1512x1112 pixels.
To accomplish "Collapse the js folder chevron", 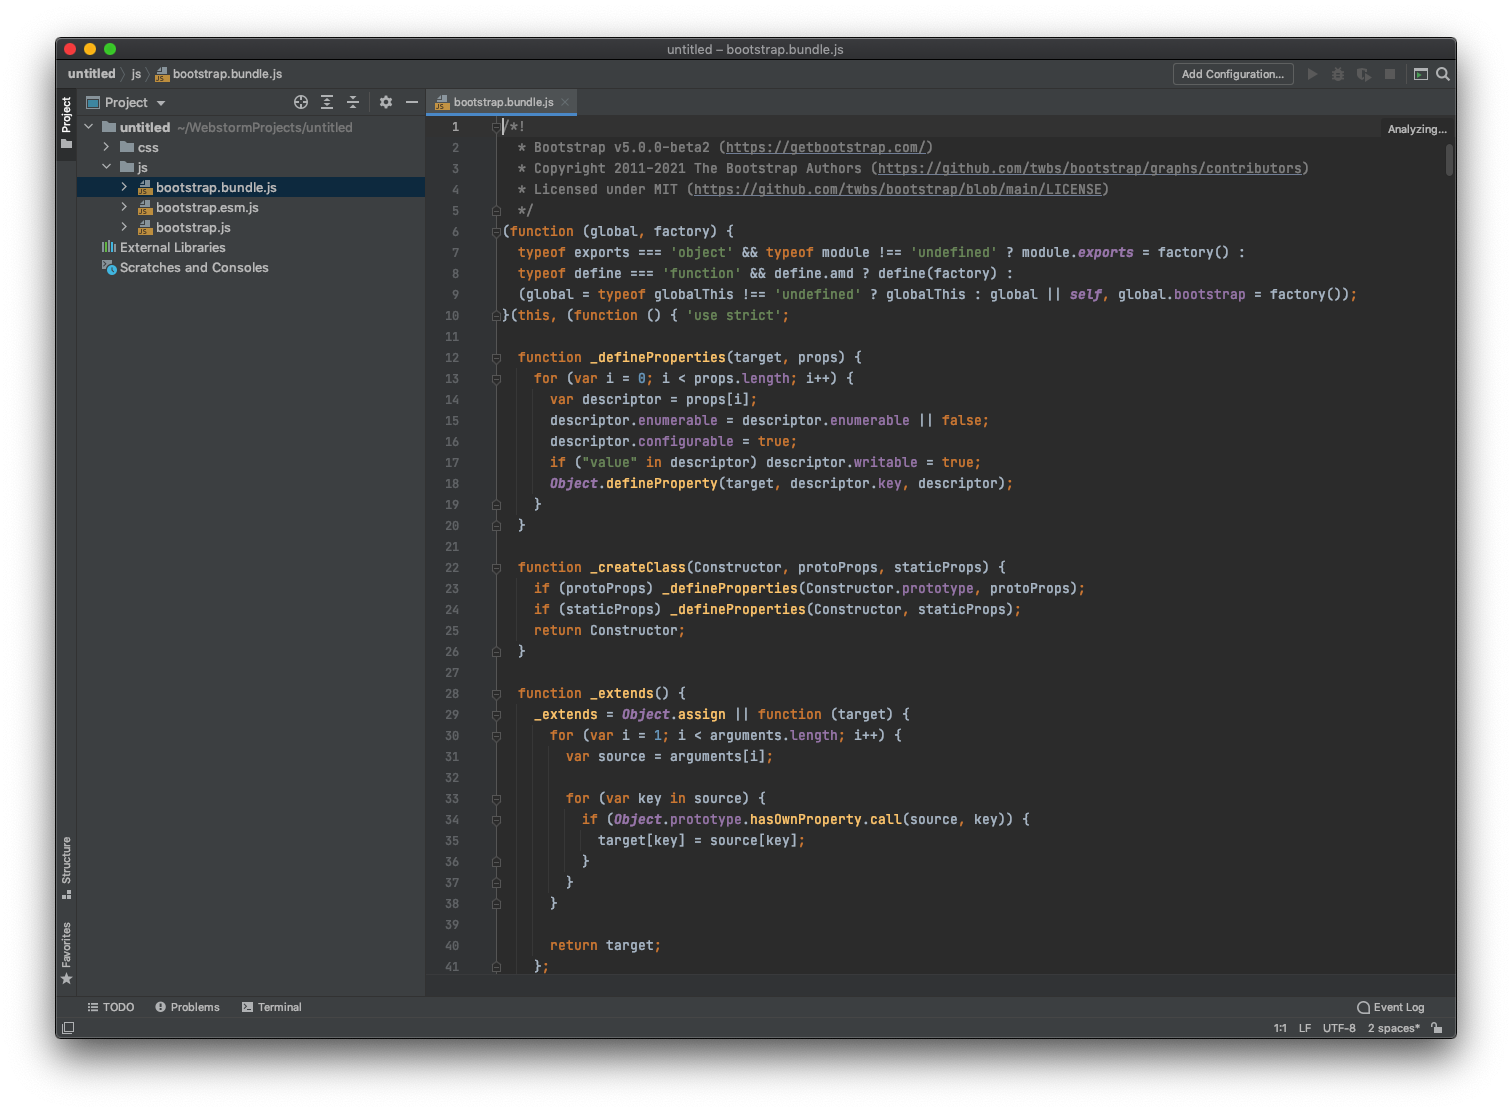I will [106, 167].
